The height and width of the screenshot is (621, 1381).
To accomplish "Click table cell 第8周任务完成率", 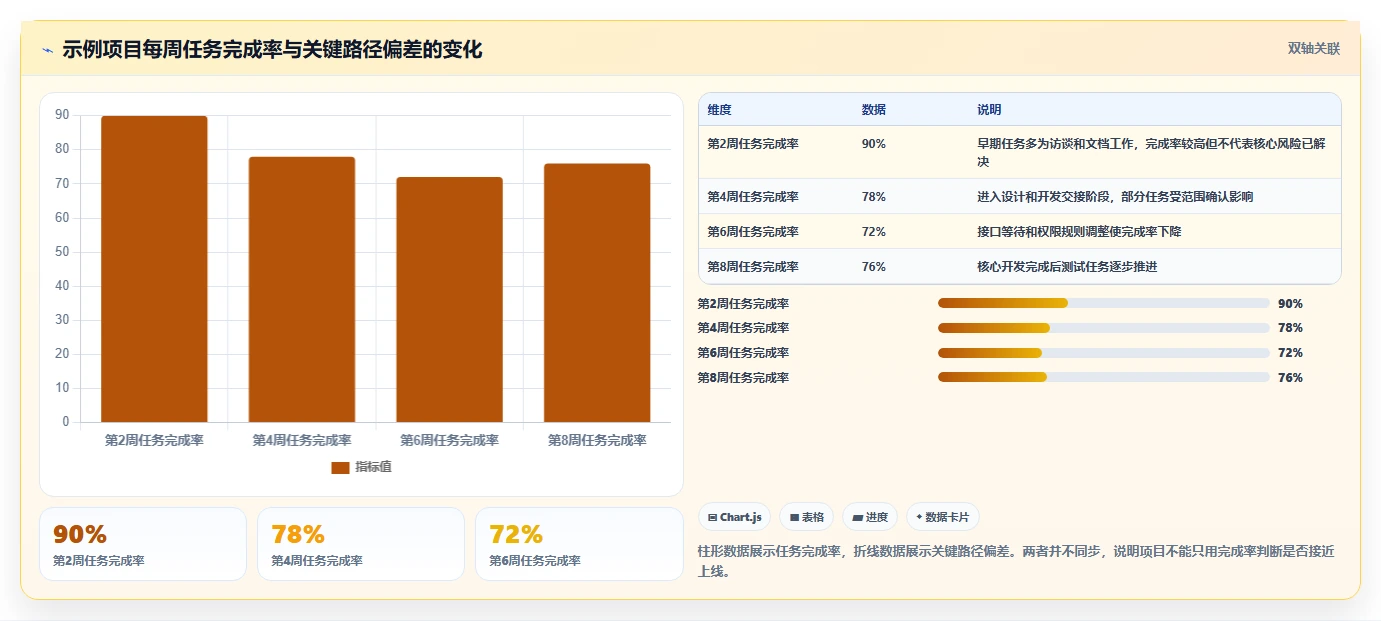I will pos(753,267).
